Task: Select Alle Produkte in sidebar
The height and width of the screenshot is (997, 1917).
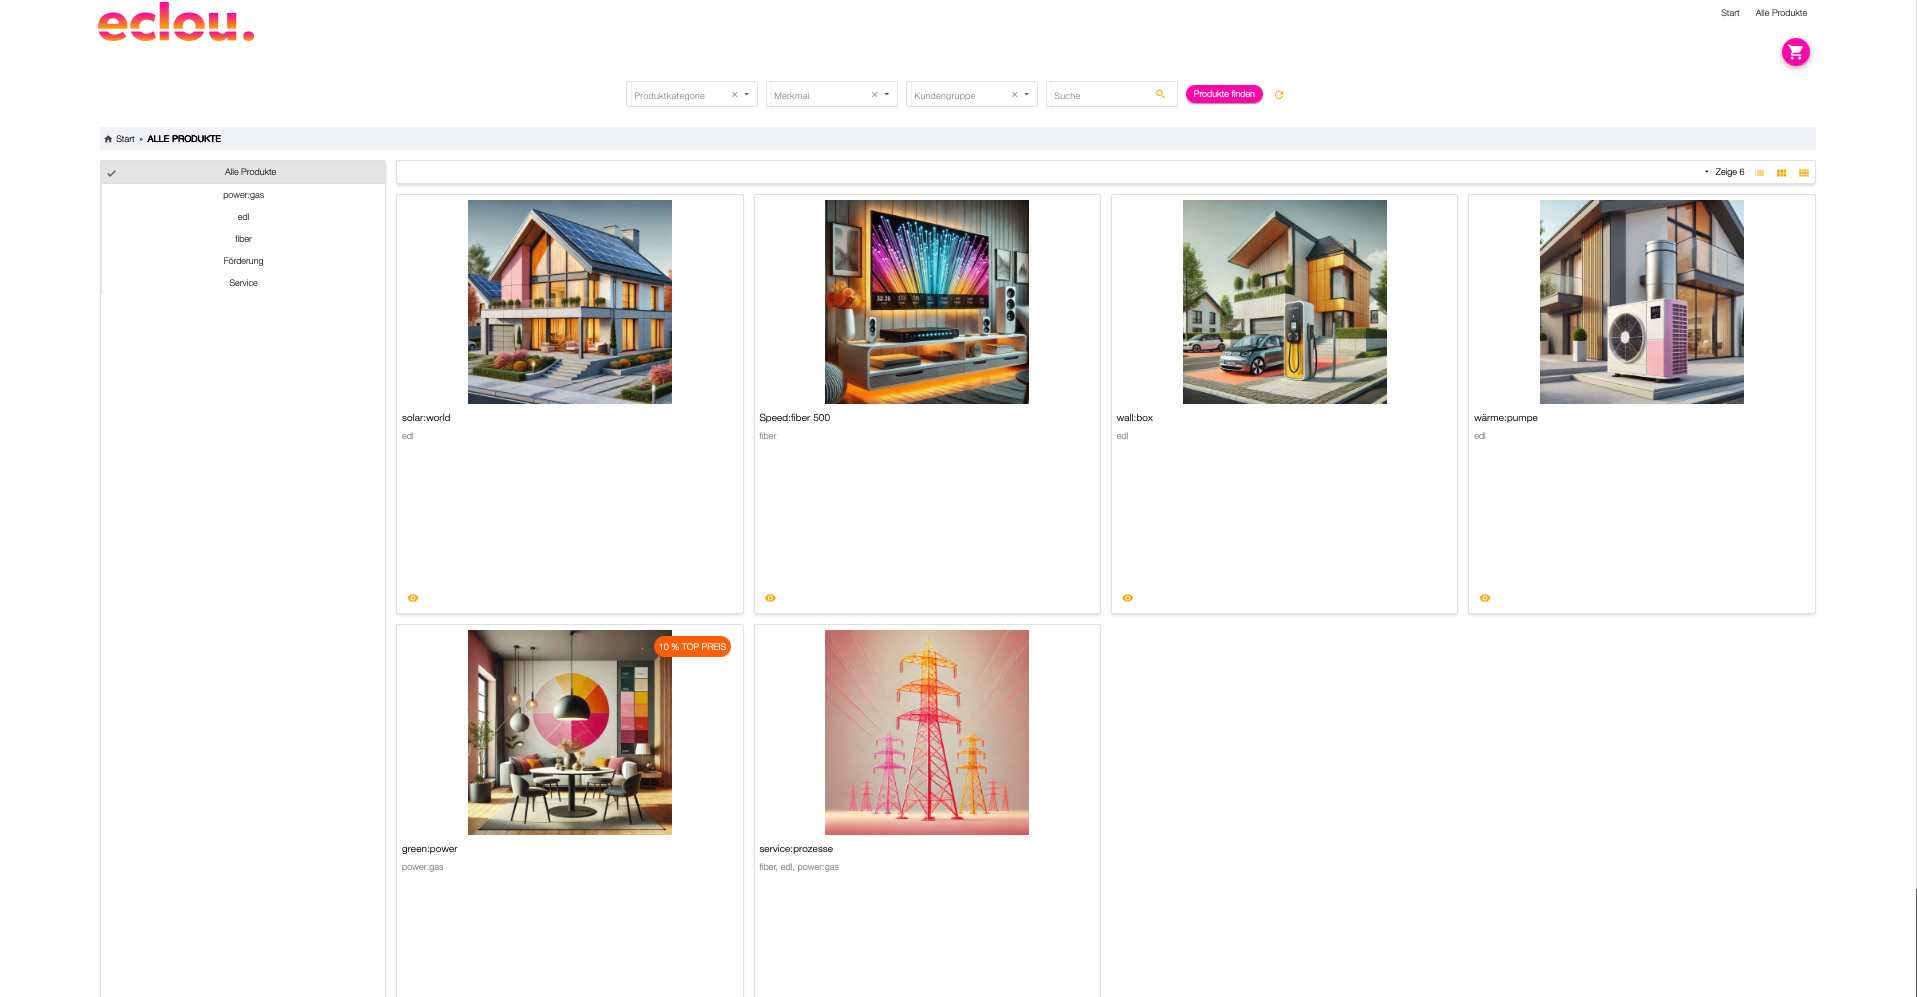Action: click(243, 172)
